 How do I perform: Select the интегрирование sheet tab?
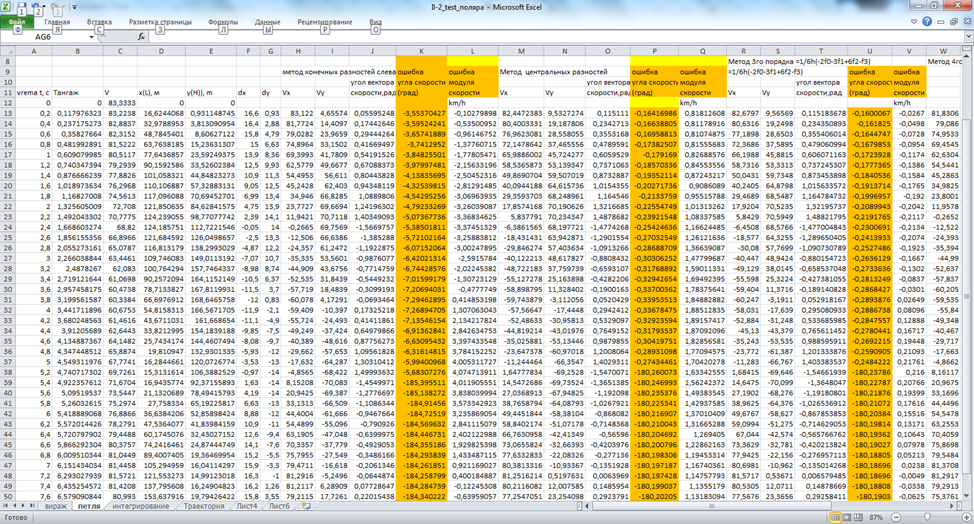point(141,507)
